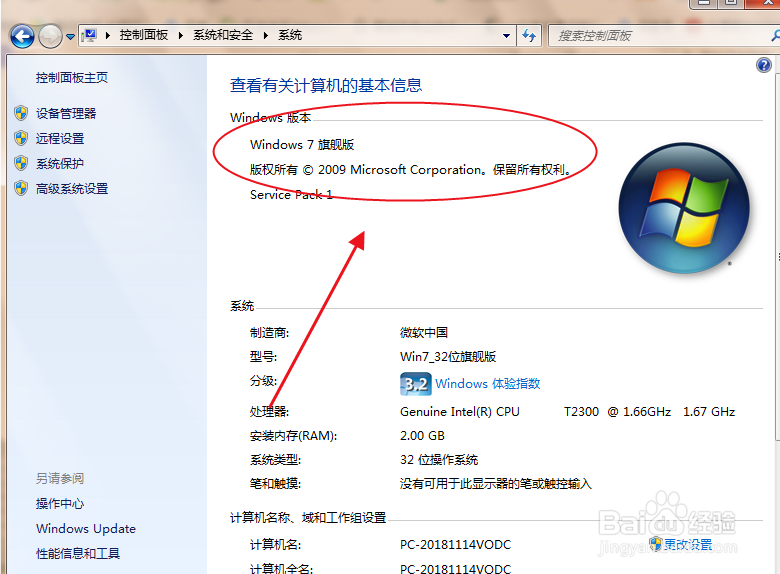Expand the arrow after 系统和安全 breadcrumb
Viewport: 780px width, 574px height.
(266, 35)
